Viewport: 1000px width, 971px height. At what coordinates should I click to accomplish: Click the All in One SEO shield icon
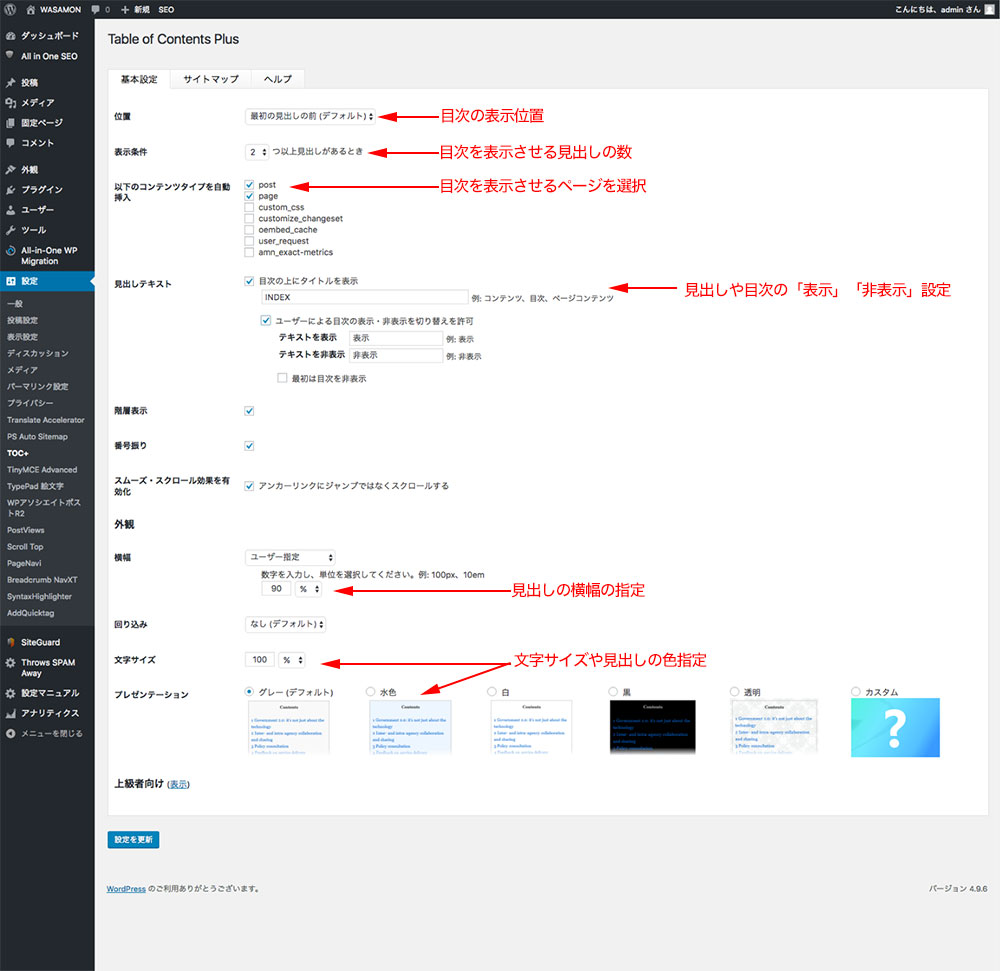(10, 55)
